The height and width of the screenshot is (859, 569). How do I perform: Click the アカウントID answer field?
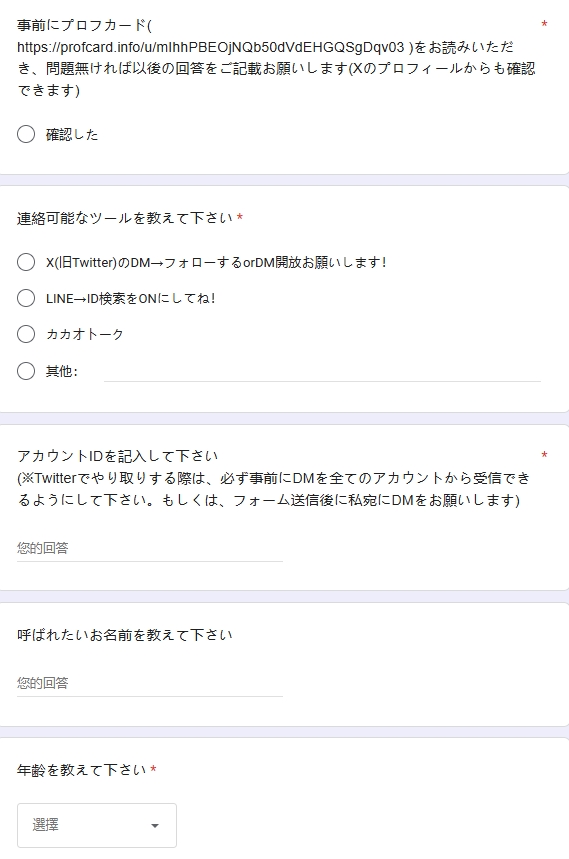150,548
